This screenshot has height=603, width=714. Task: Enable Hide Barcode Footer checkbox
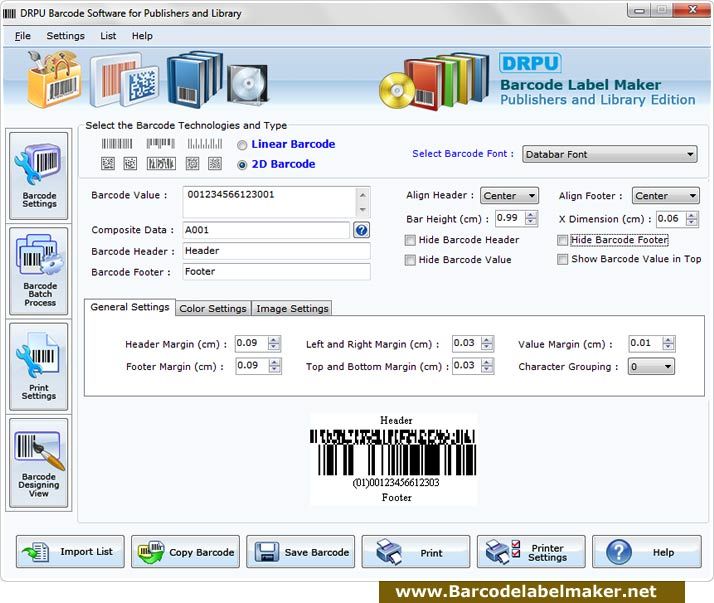tap(563, 240)
